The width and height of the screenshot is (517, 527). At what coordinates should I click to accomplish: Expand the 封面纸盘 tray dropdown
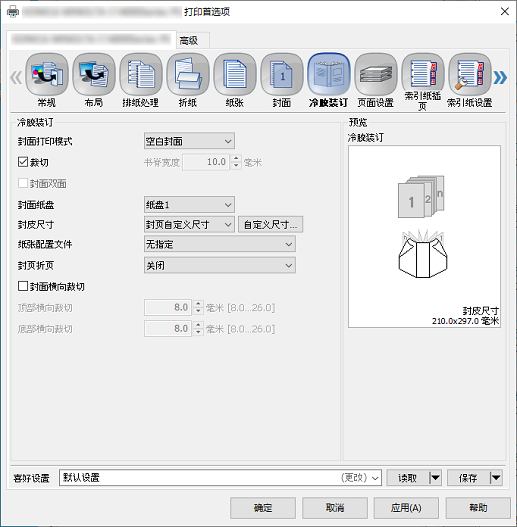tap(189, 204)
